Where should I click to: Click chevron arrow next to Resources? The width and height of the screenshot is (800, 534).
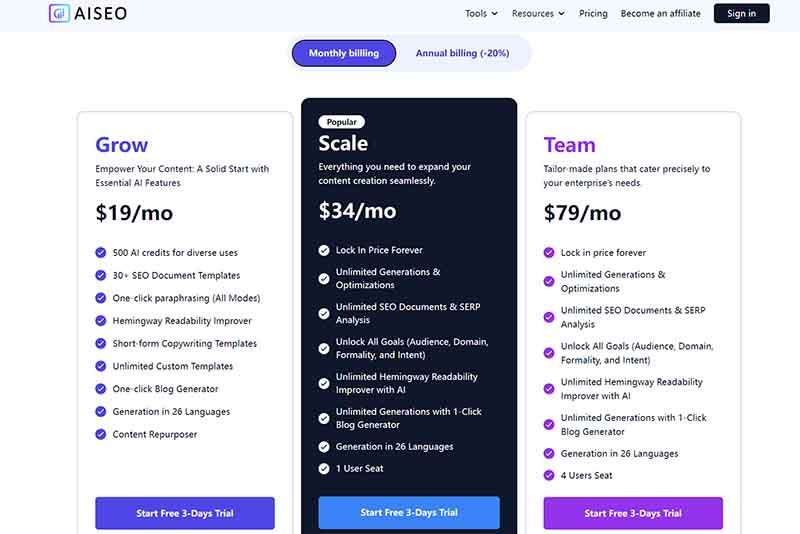[561, 14]
